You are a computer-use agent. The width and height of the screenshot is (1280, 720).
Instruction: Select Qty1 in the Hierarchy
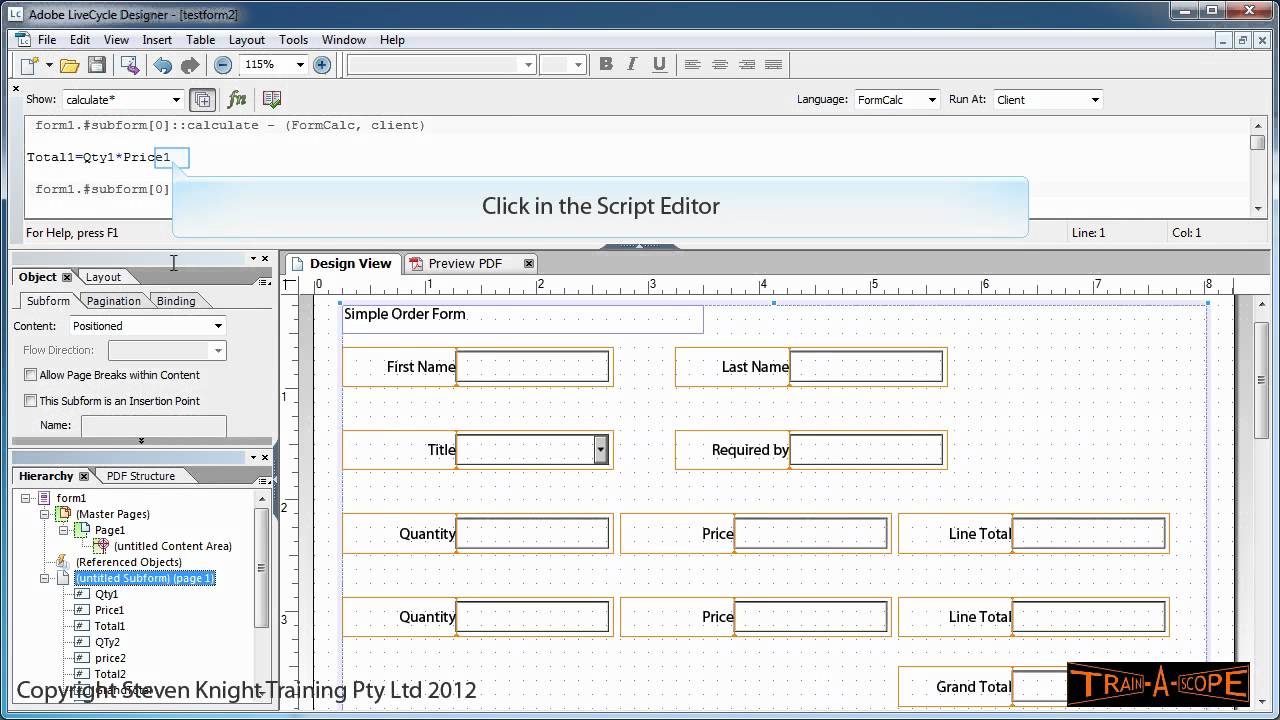pos(106,594)
